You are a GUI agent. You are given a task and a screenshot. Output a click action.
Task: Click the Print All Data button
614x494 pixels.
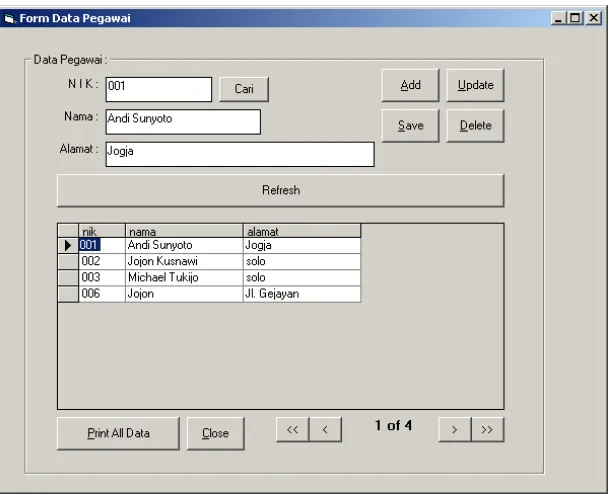coord(118,433)
